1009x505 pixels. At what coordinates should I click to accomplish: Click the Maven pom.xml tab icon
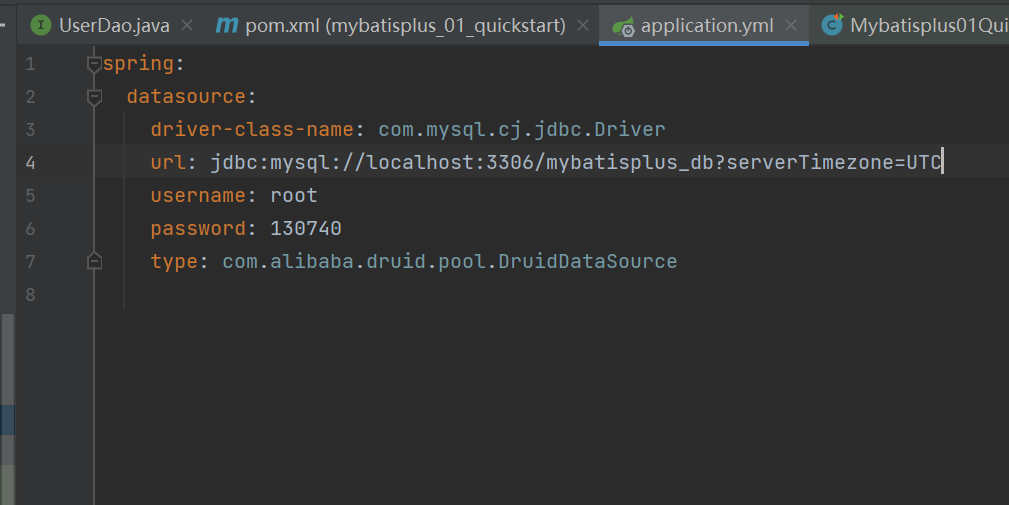226,25
